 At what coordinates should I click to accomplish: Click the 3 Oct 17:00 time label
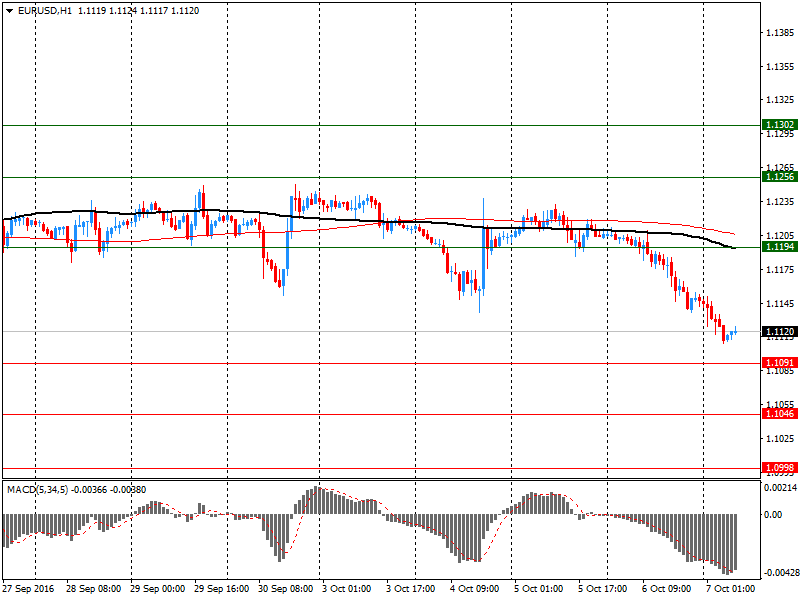tap(410, 589)
